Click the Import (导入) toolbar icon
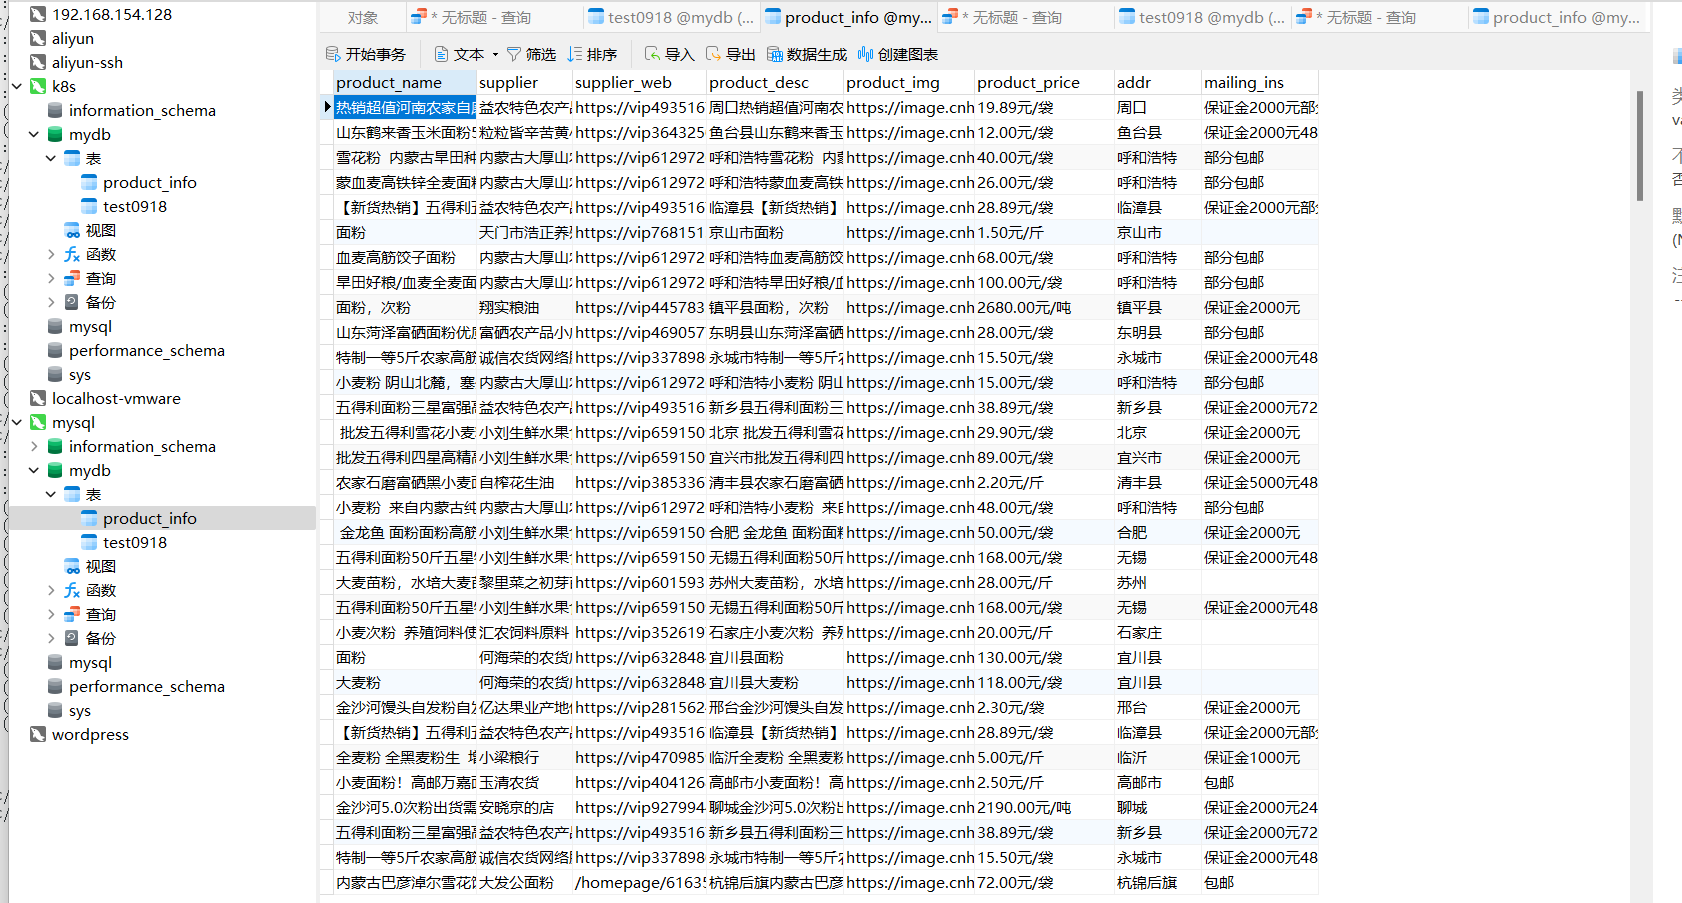This screenshot has width=1682, height=903. 652,54
